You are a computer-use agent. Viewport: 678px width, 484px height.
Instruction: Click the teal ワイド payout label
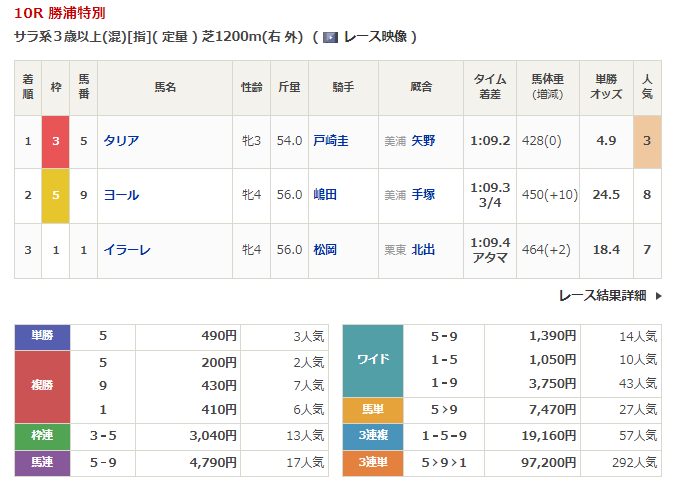(x=373, y=360)
